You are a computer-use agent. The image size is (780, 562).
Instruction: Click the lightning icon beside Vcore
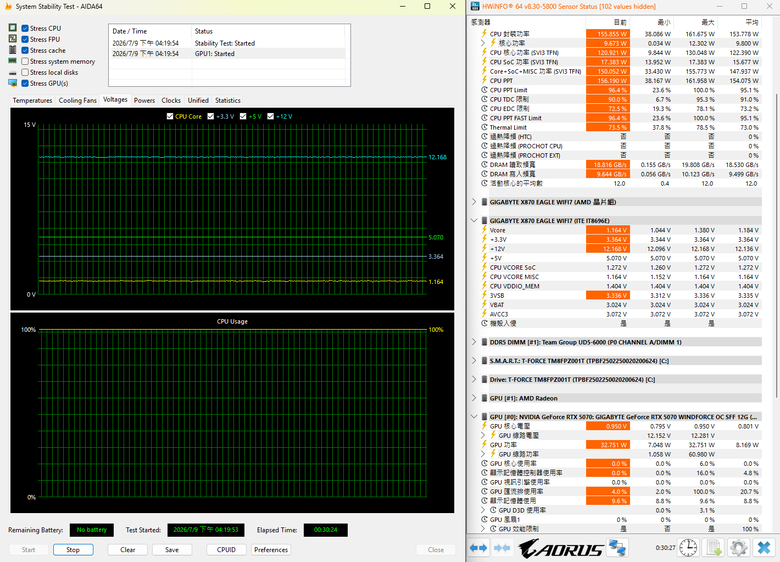click(484, 230)
